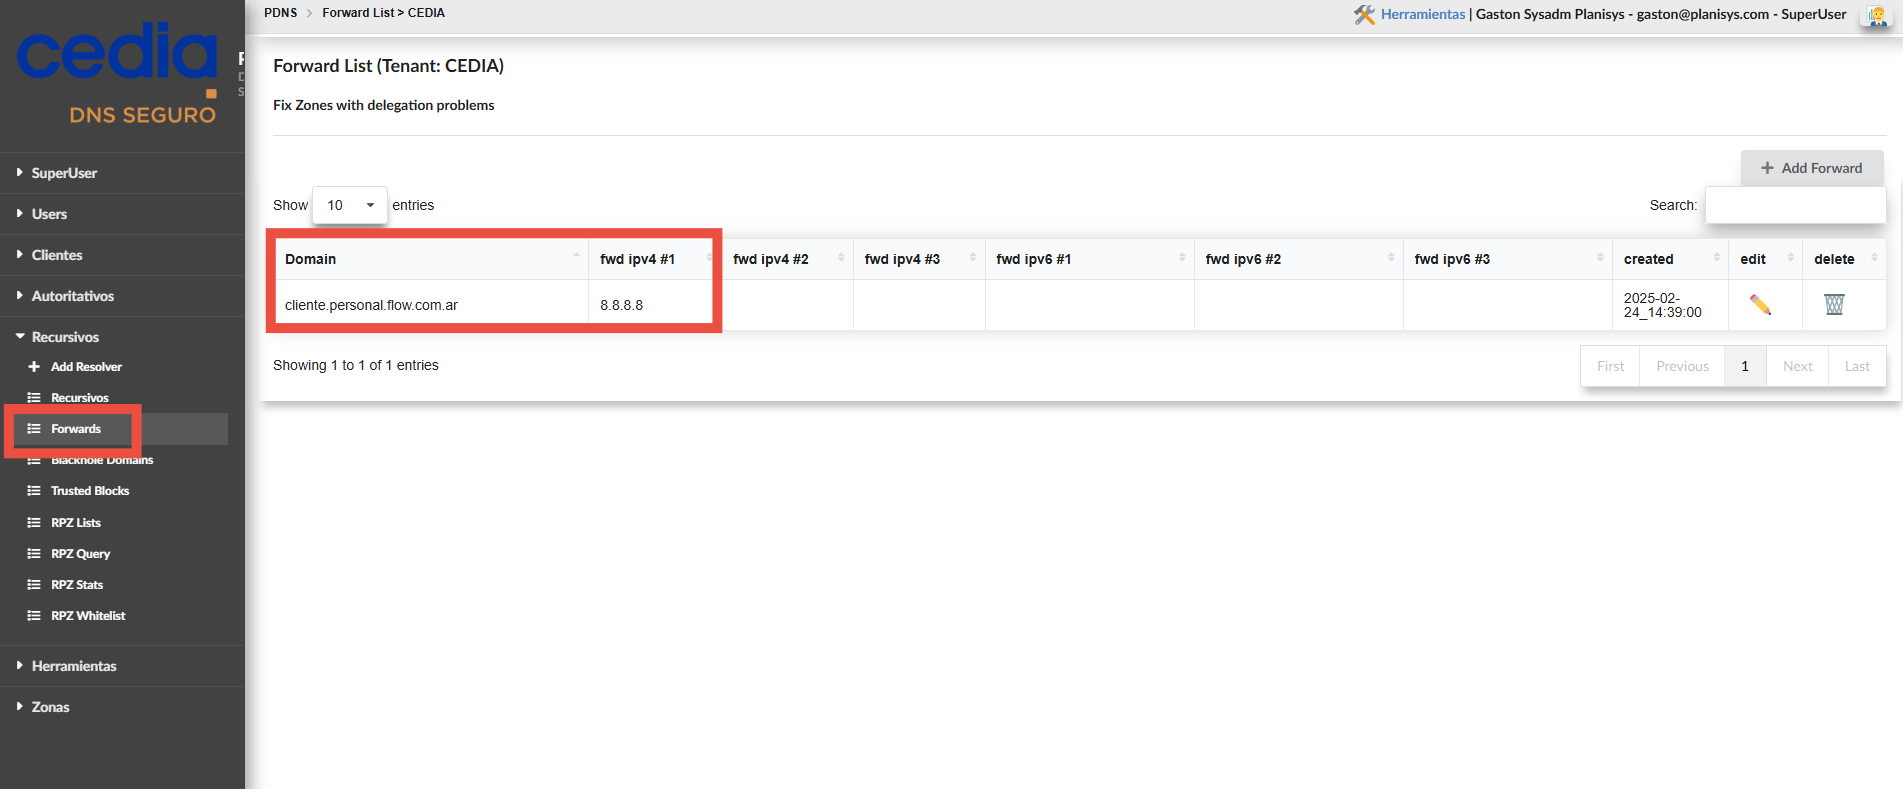Open the Show entries count dropdown
Screen dimensions: 1903x789
pos(349,205)
